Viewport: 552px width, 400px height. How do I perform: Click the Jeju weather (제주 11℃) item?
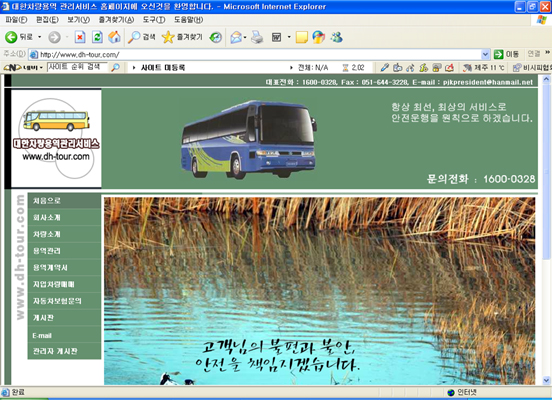pos(484,67)
